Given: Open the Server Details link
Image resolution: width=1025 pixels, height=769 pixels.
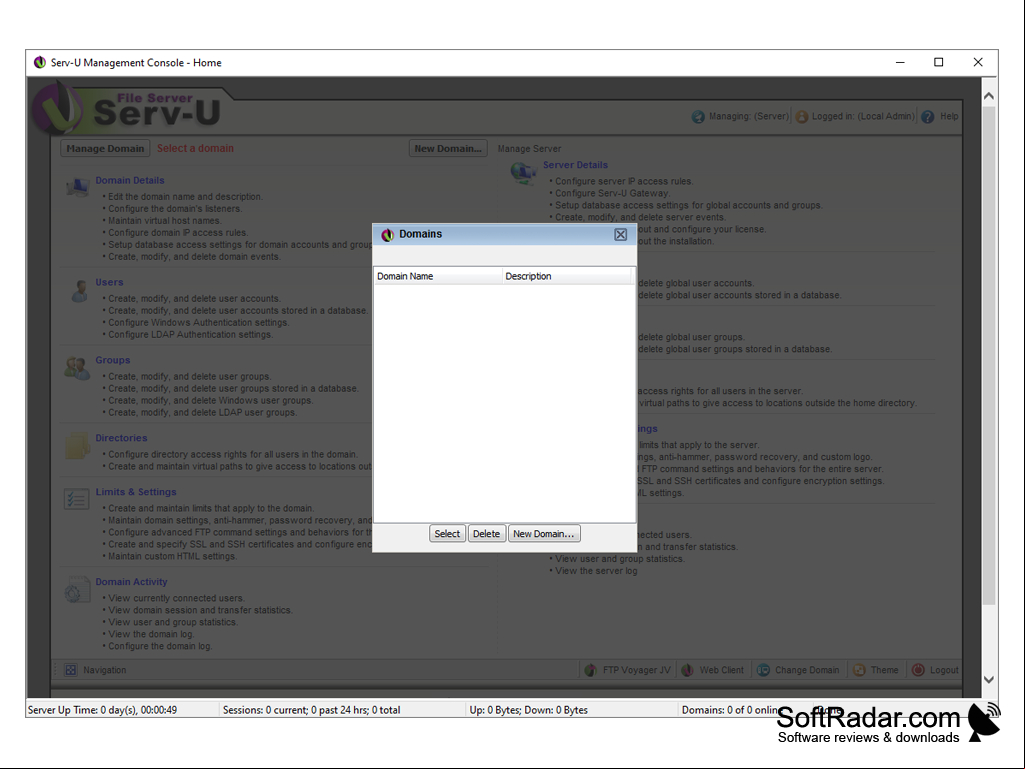Looking at the screenshot, I should pyautogui.click(x=575, y=165).
